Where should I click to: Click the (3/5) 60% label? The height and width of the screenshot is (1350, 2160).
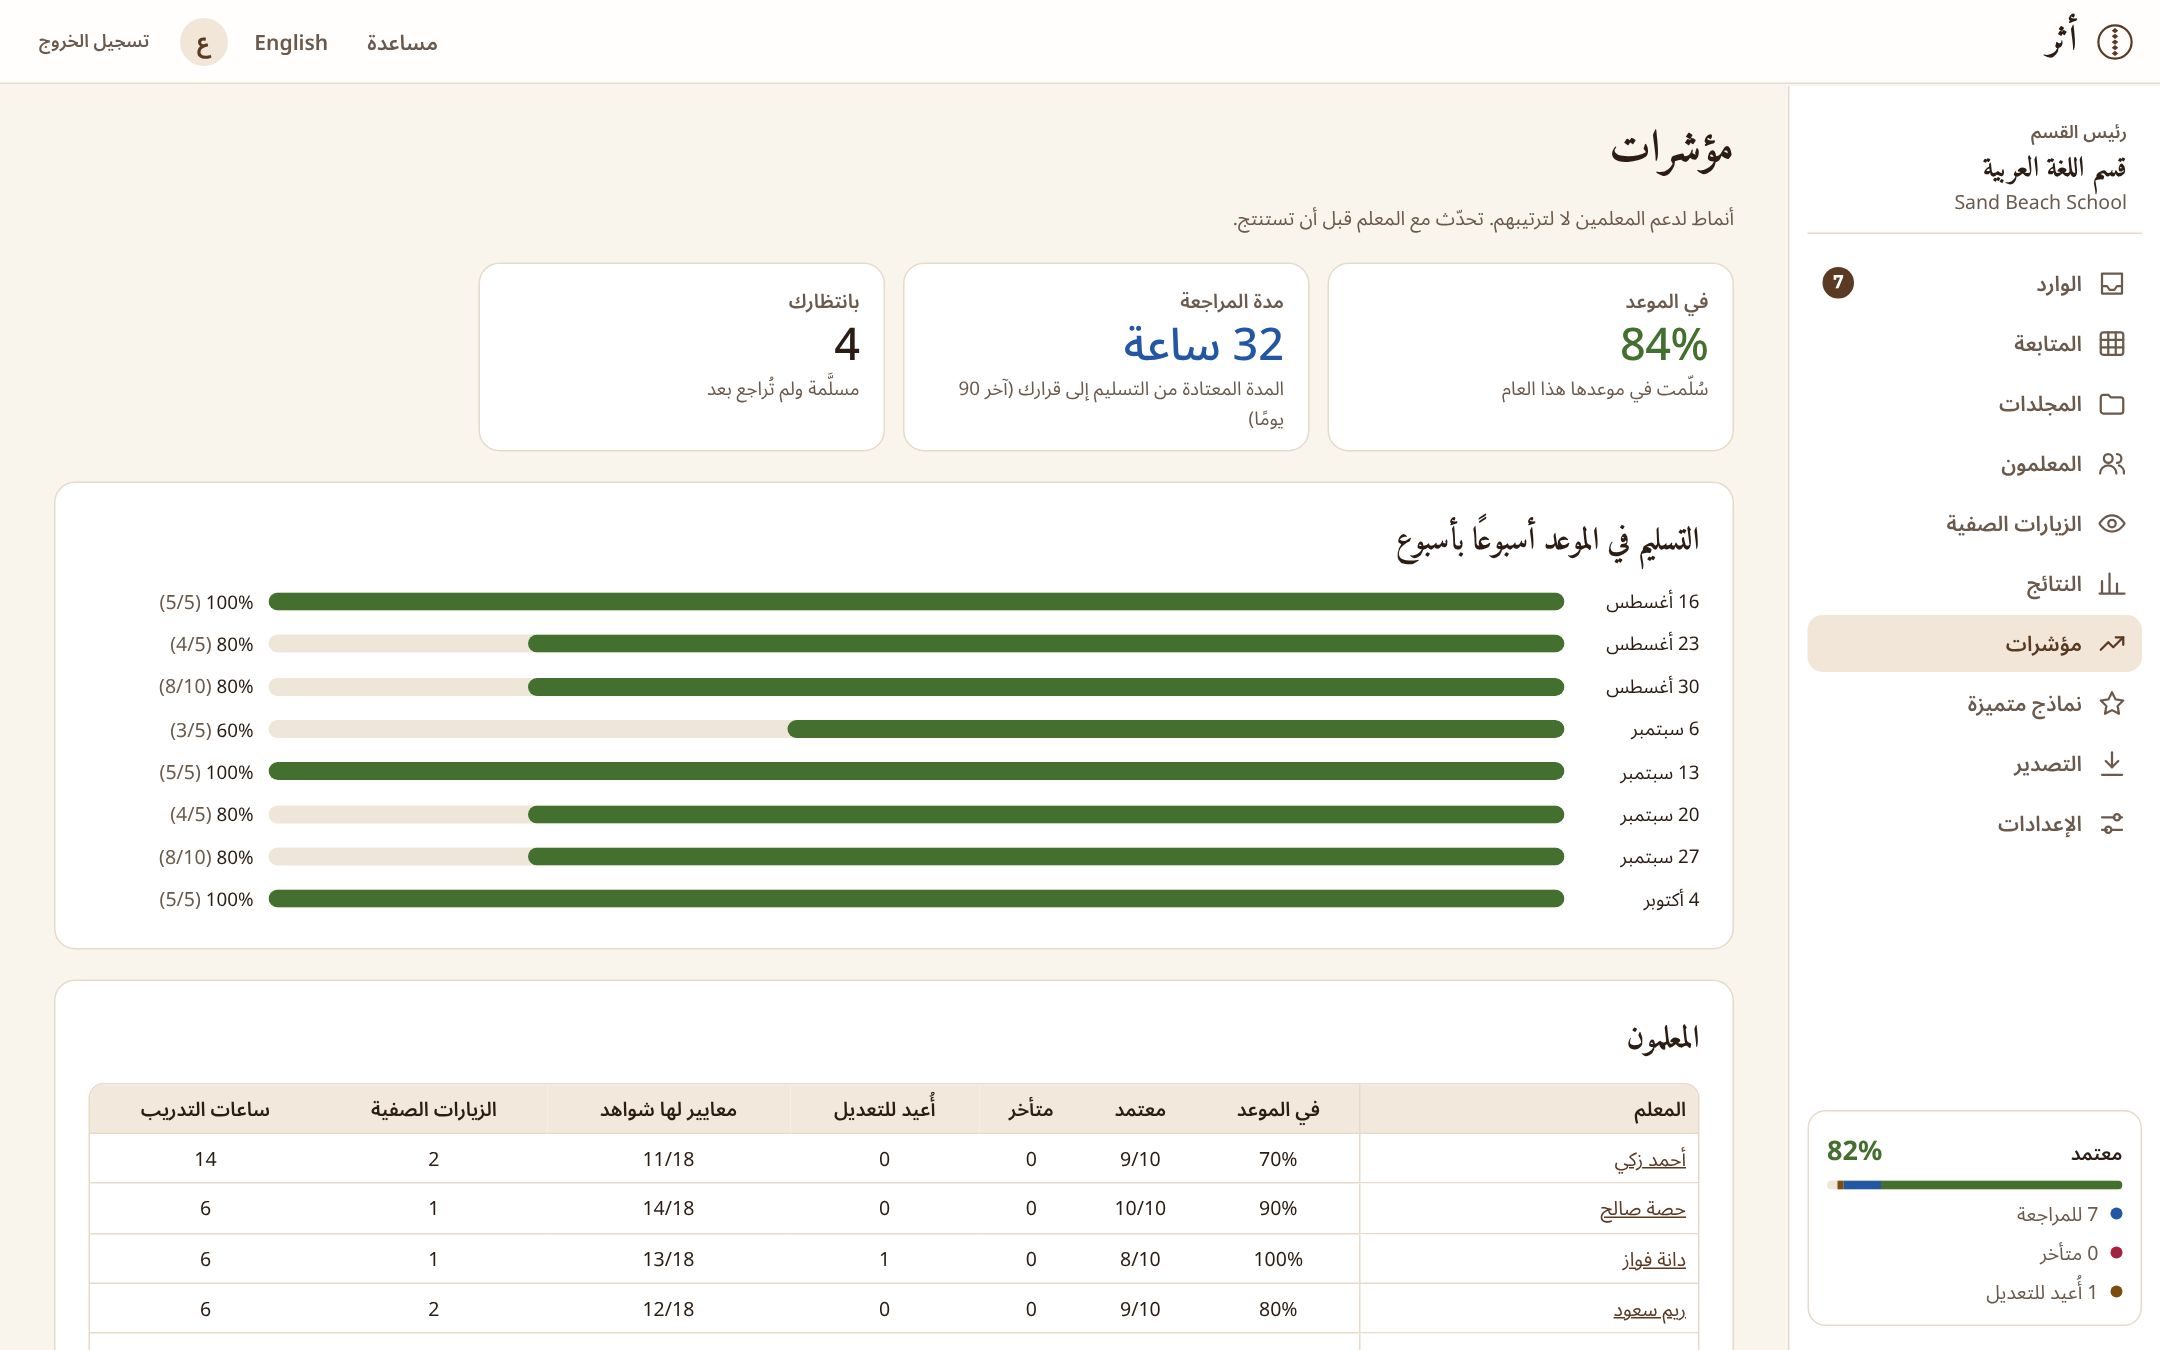click(211, 730)
